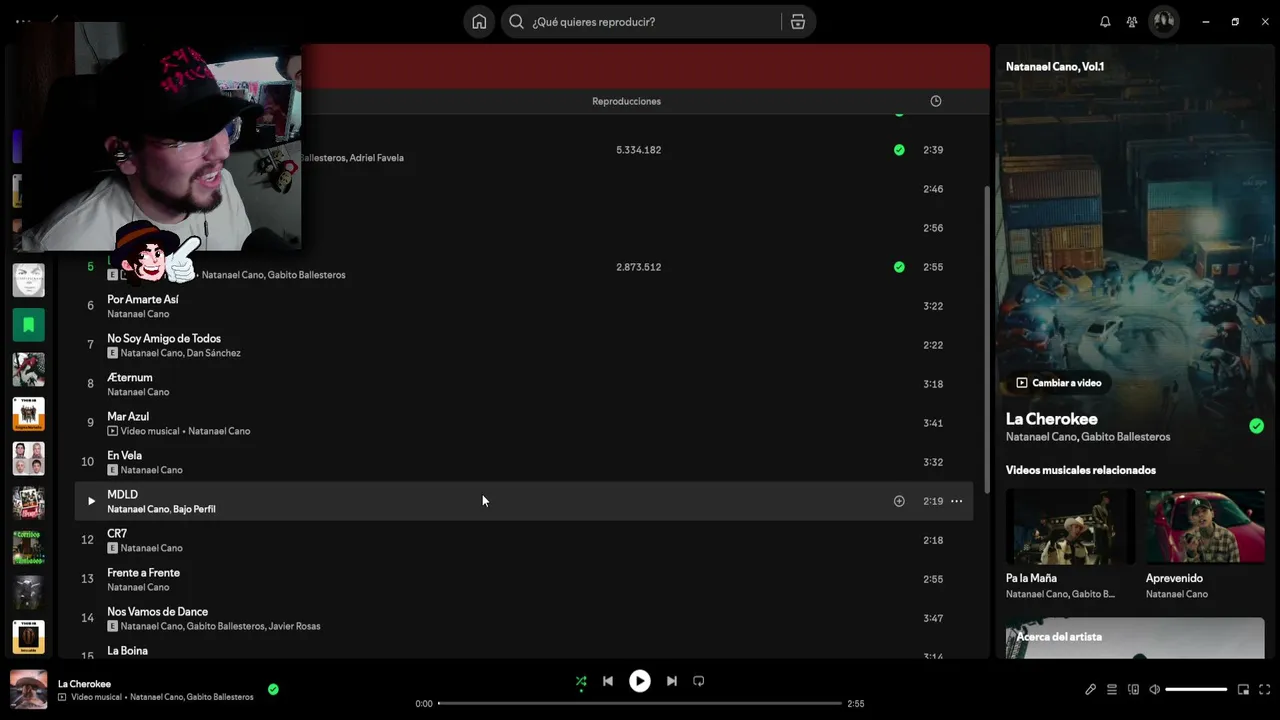Click the 2.873.512 play count
Image resolution: width=1280 pixels, height=720 pixels.
pos(639,267)
